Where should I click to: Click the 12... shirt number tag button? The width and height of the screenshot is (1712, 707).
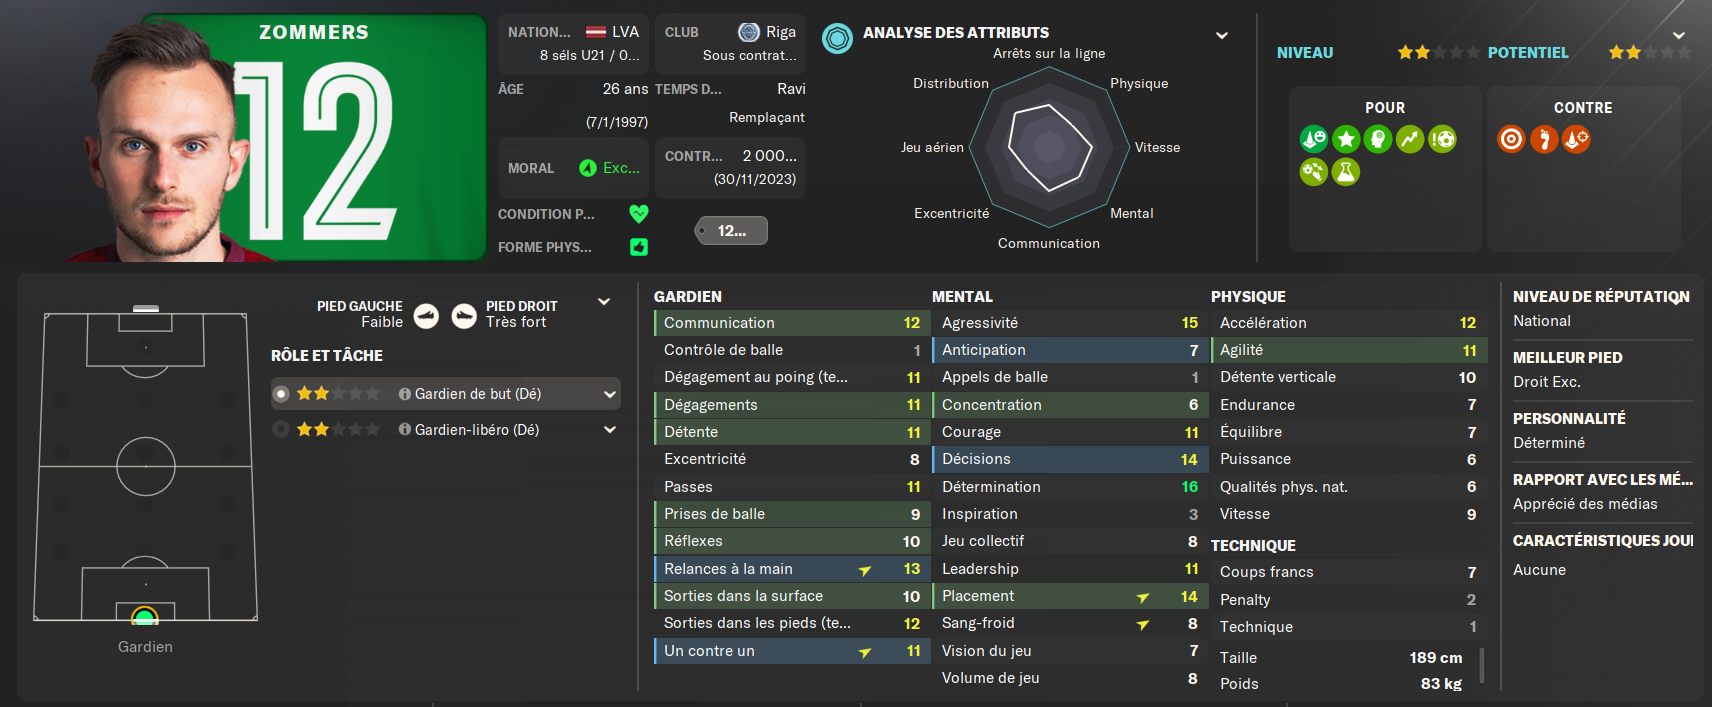pos(732,231)
